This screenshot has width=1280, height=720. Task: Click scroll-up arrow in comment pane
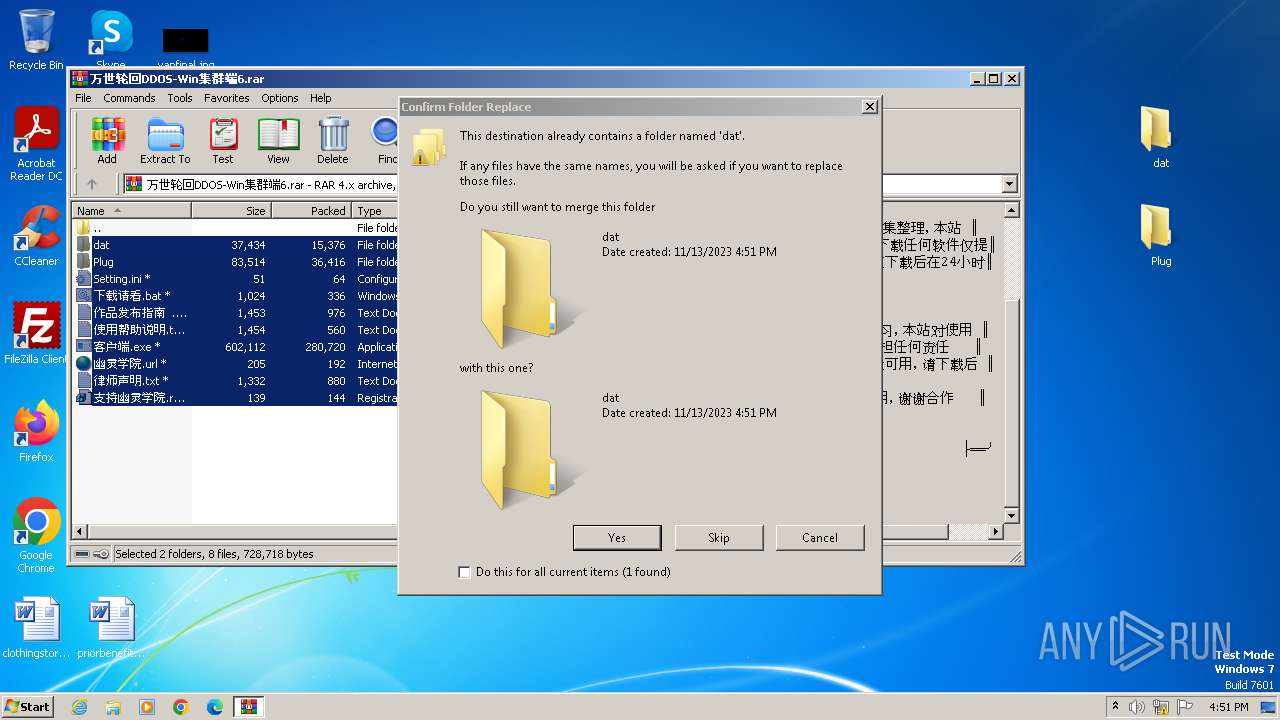(x=1011, y=211)
